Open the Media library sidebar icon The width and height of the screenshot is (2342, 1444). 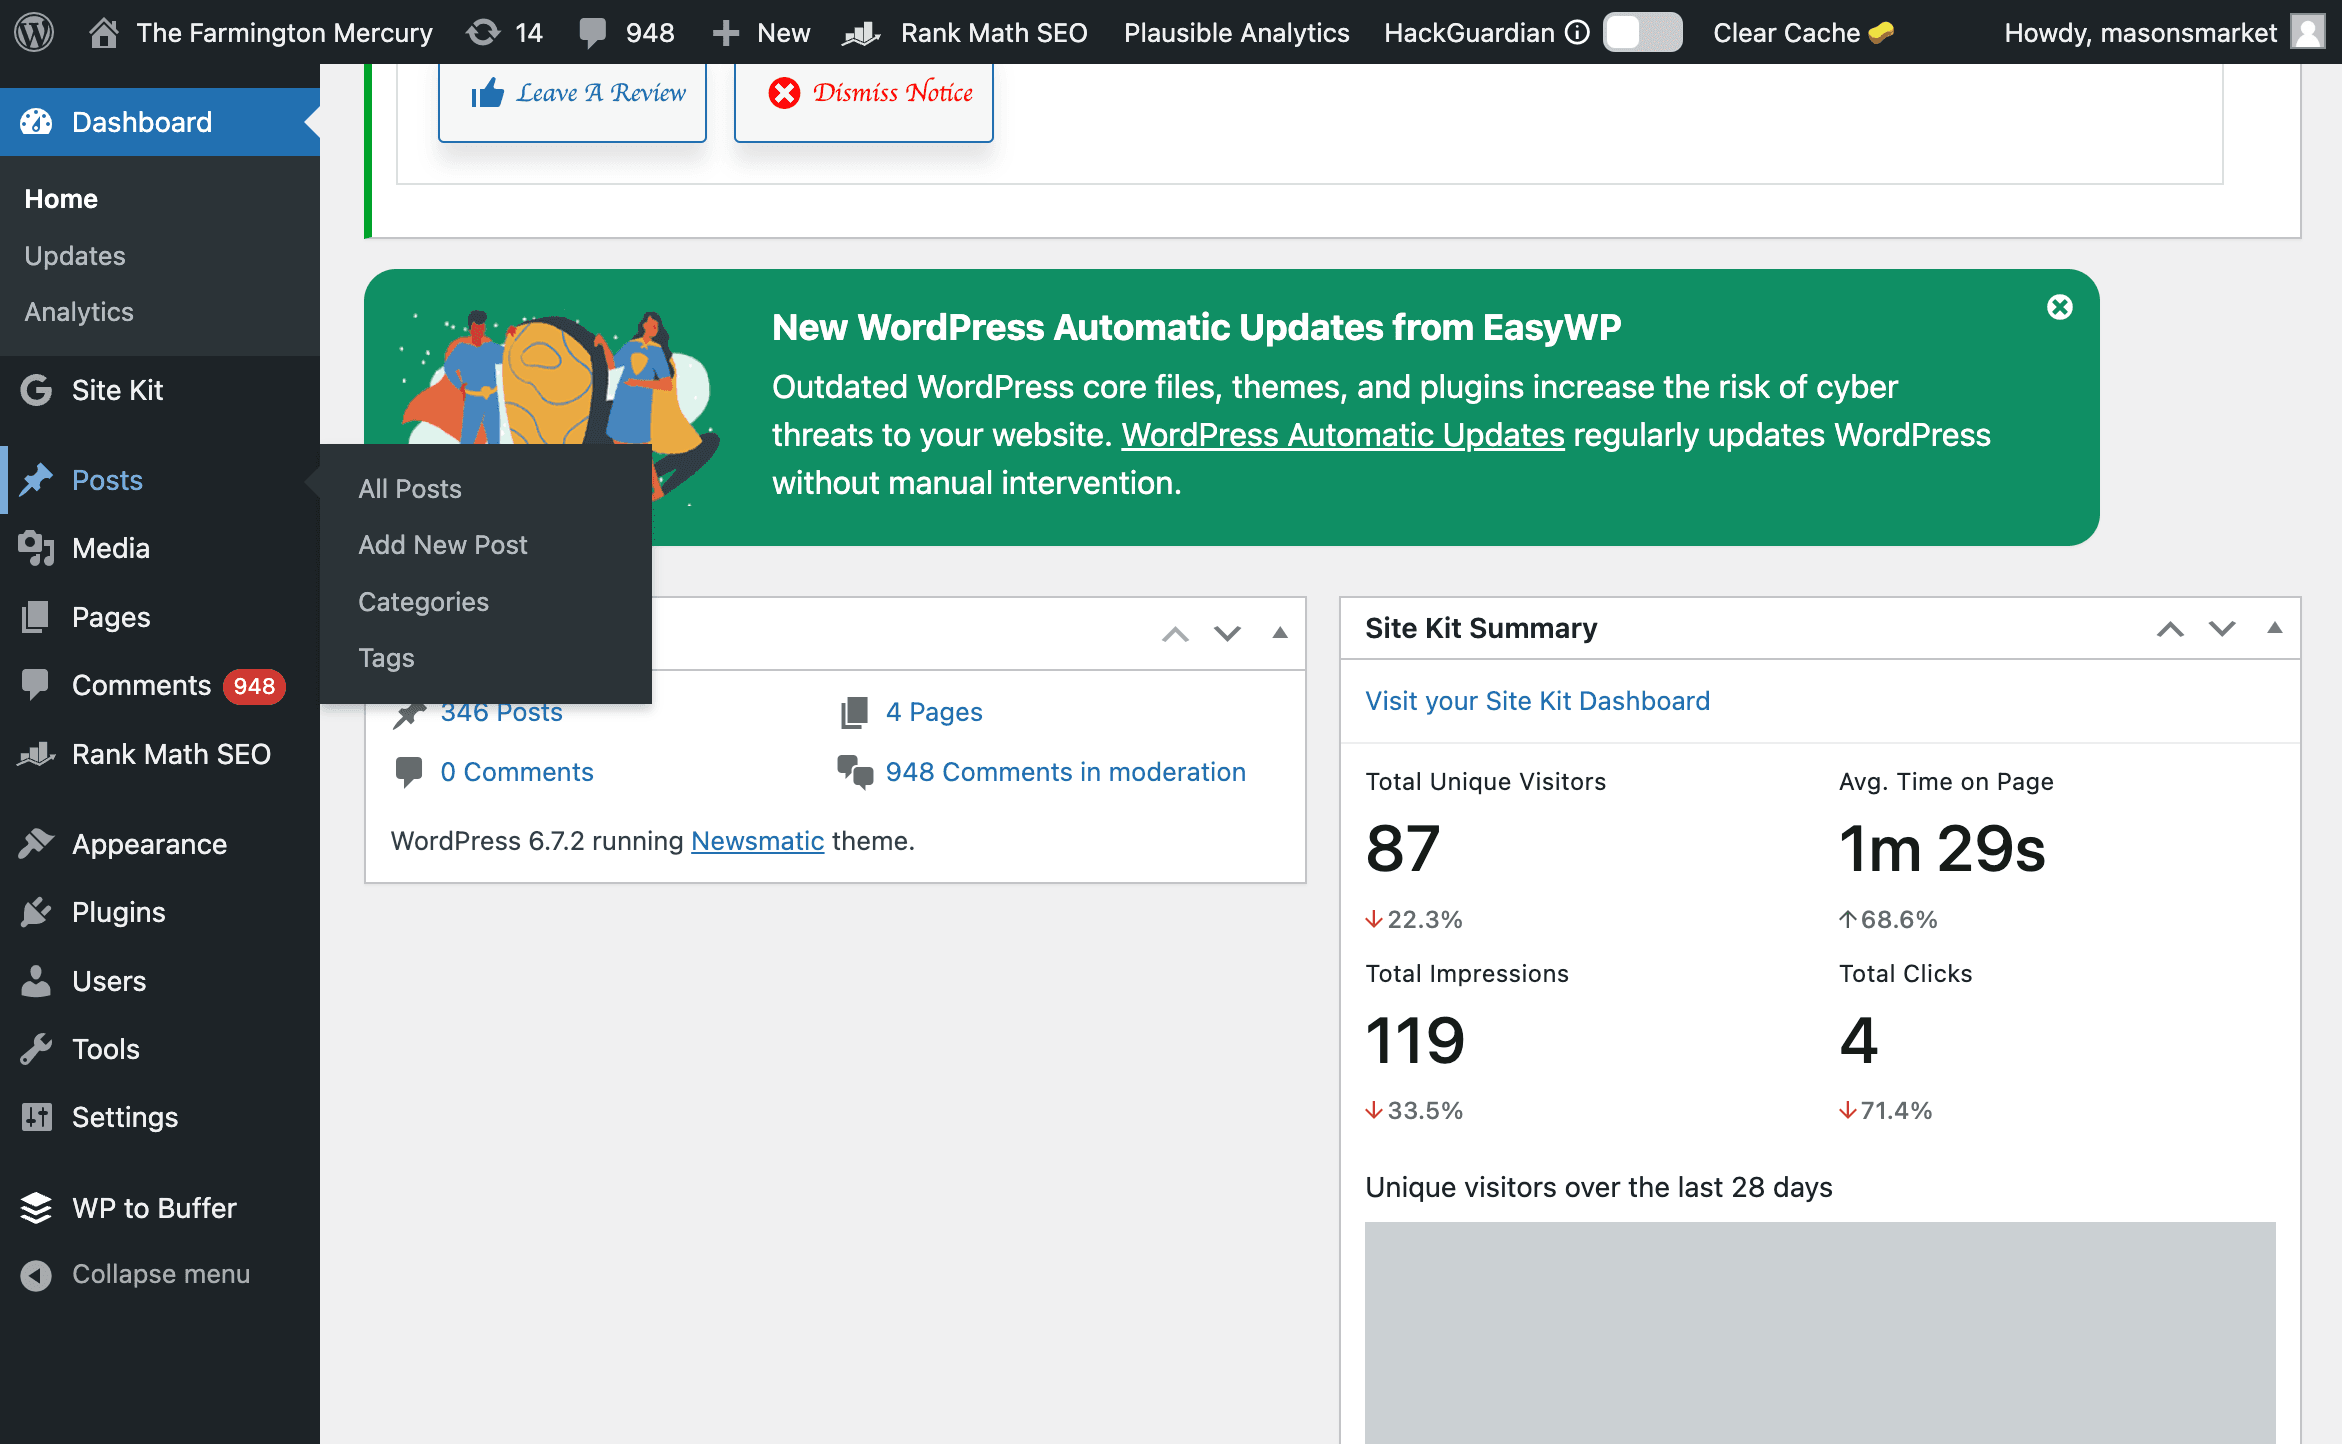tap(36, 548)
